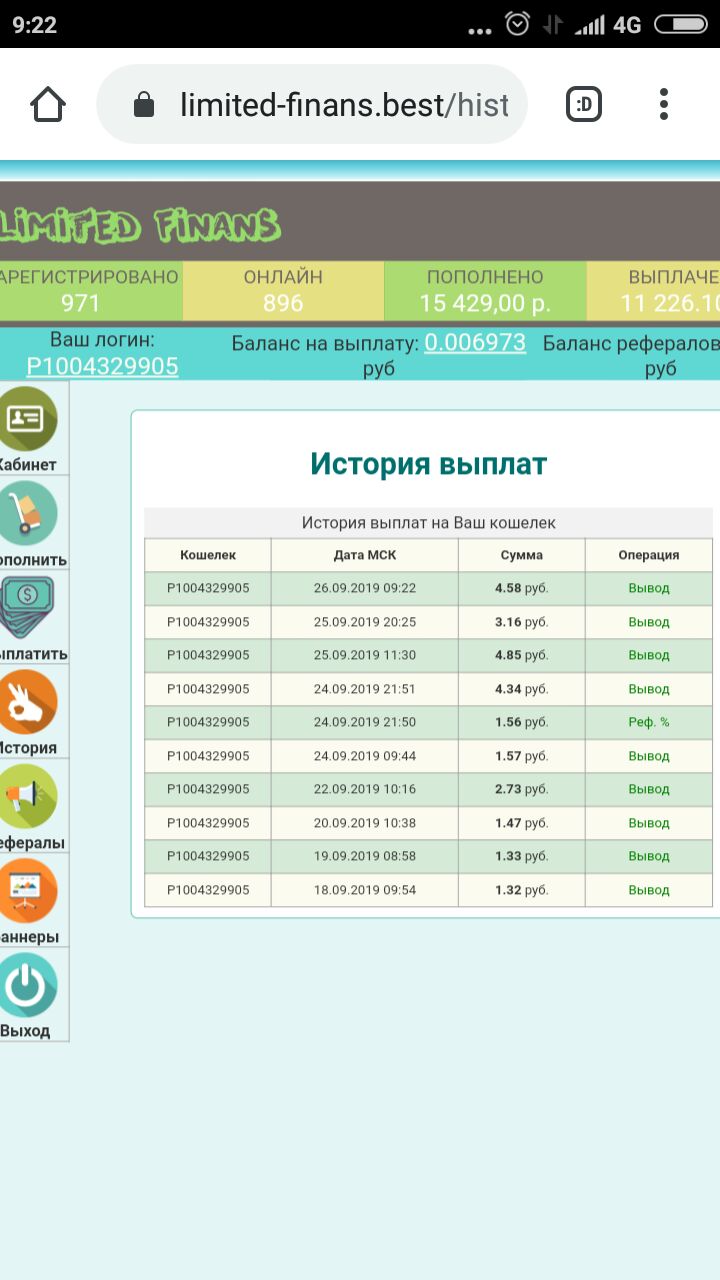The height and width of the screenshot is (1280, 720).
Task: Click the Реф. % operation cell
Action: point(649,722)
